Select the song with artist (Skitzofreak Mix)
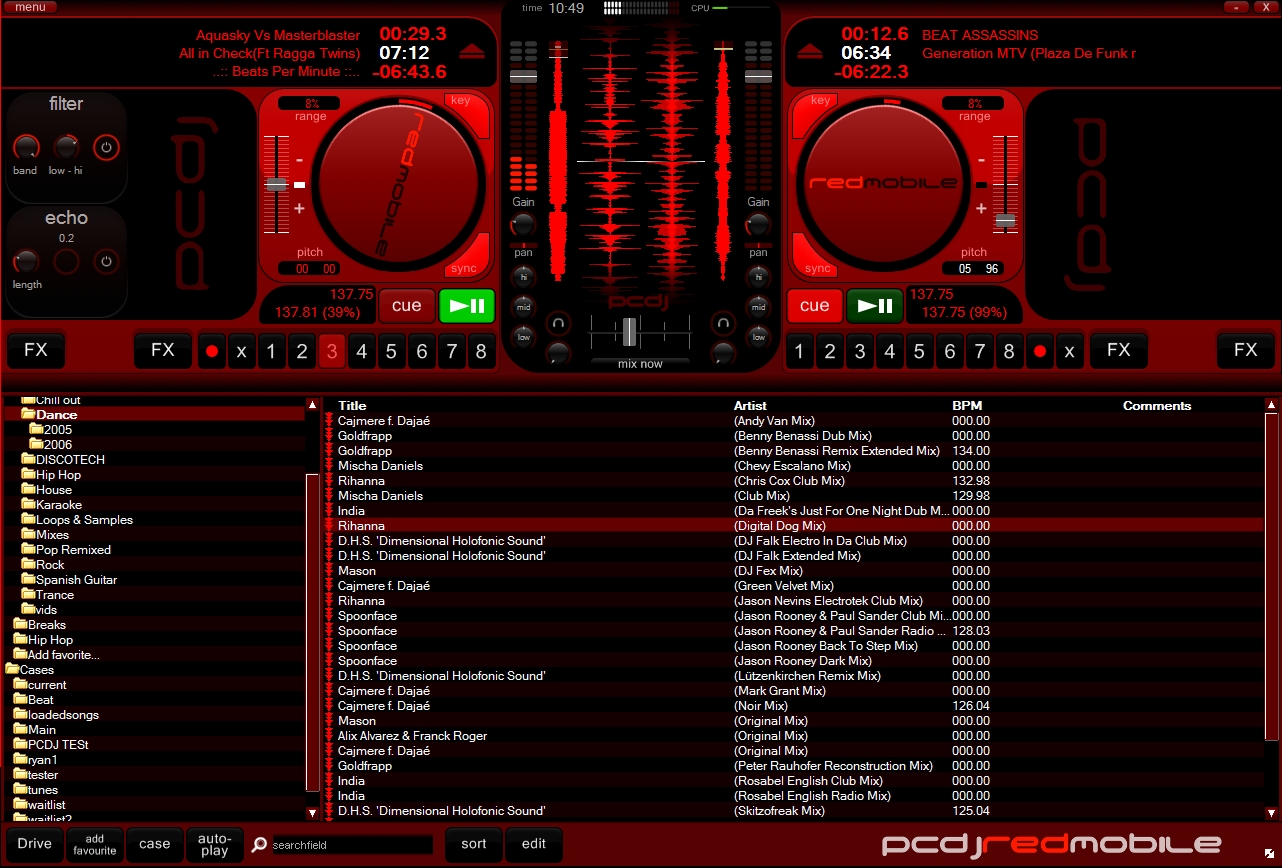This screenshot has width=1282, height=868. tap(794, 811)
